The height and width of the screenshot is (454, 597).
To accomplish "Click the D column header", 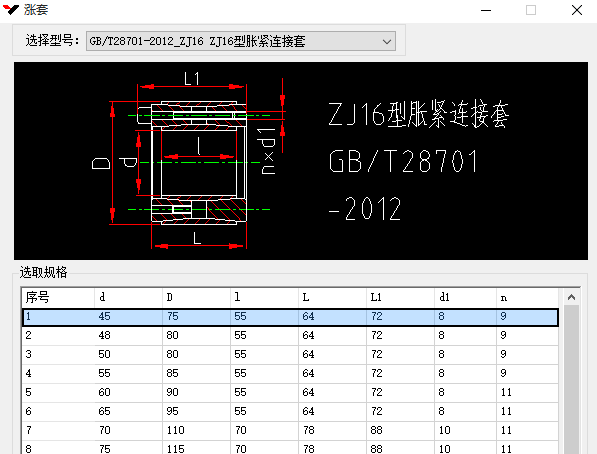I will pos(196,297).
